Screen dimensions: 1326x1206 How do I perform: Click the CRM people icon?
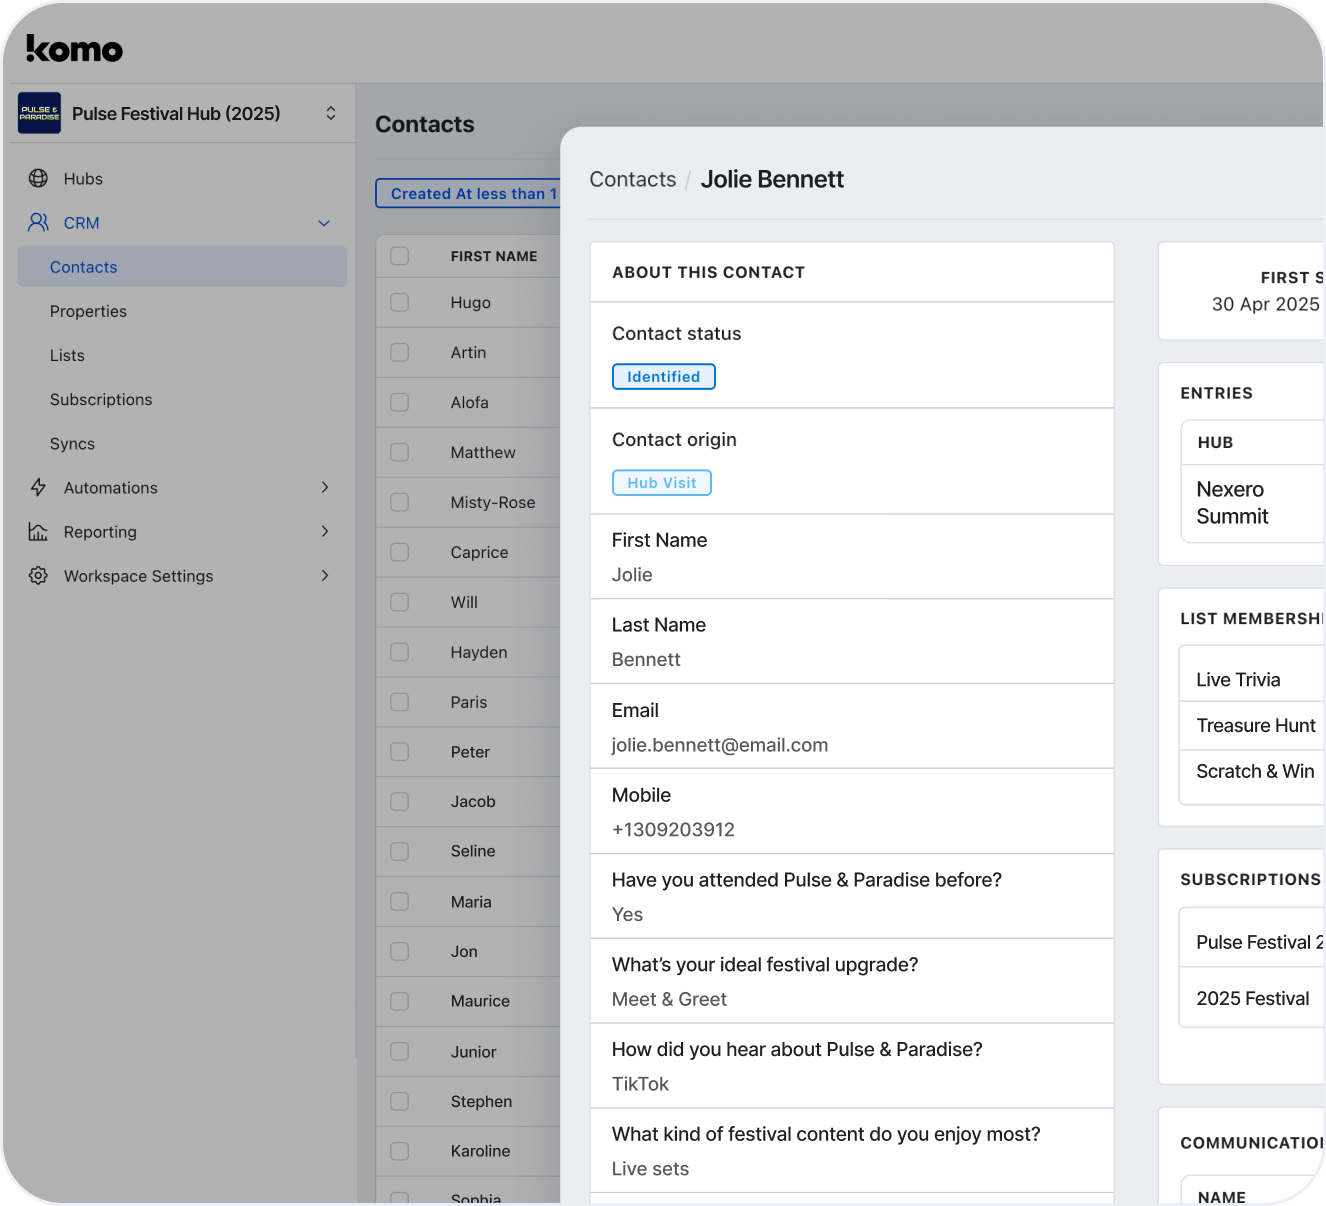pos(38,222)
